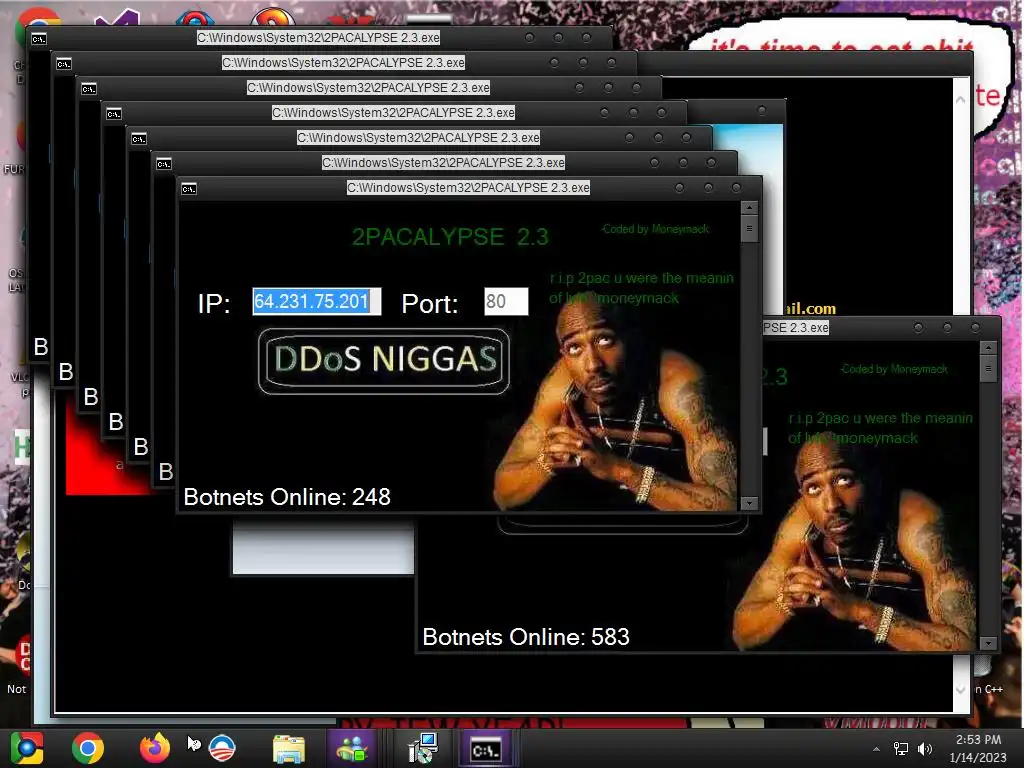1024x768 pixels.
Task: Click the yellow 'il.com' link text
Action: click(x=810, y=308)
